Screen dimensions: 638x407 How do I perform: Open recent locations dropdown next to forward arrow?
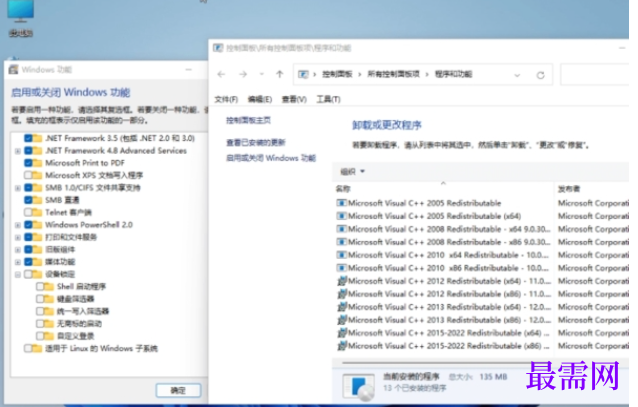pyautogui.click(x=262, y=74)
